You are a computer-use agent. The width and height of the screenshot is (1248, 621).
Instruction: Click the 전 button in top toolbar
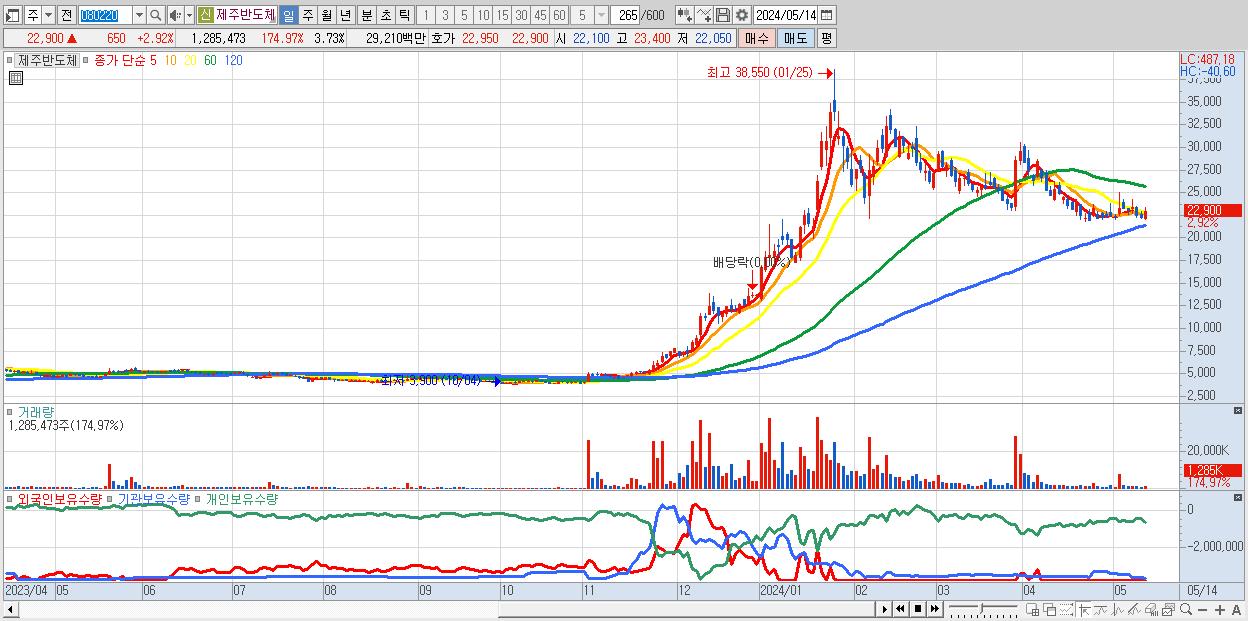[66, 16]
